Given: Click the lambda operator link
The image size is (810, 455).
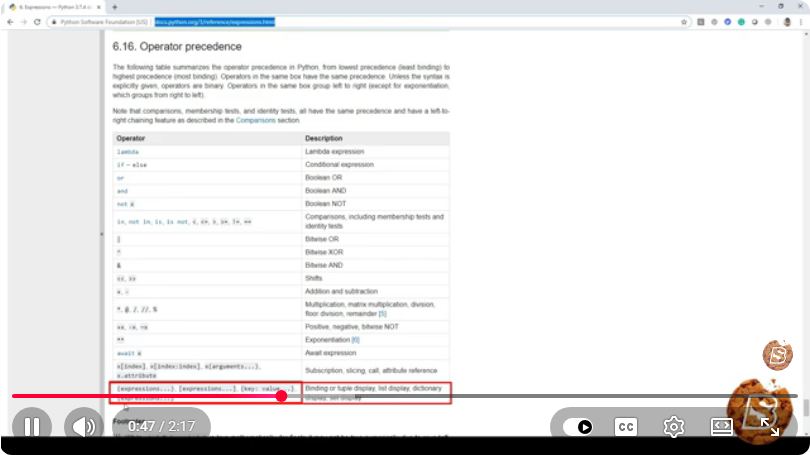Looking at the screenshot, I should [128, 152].
